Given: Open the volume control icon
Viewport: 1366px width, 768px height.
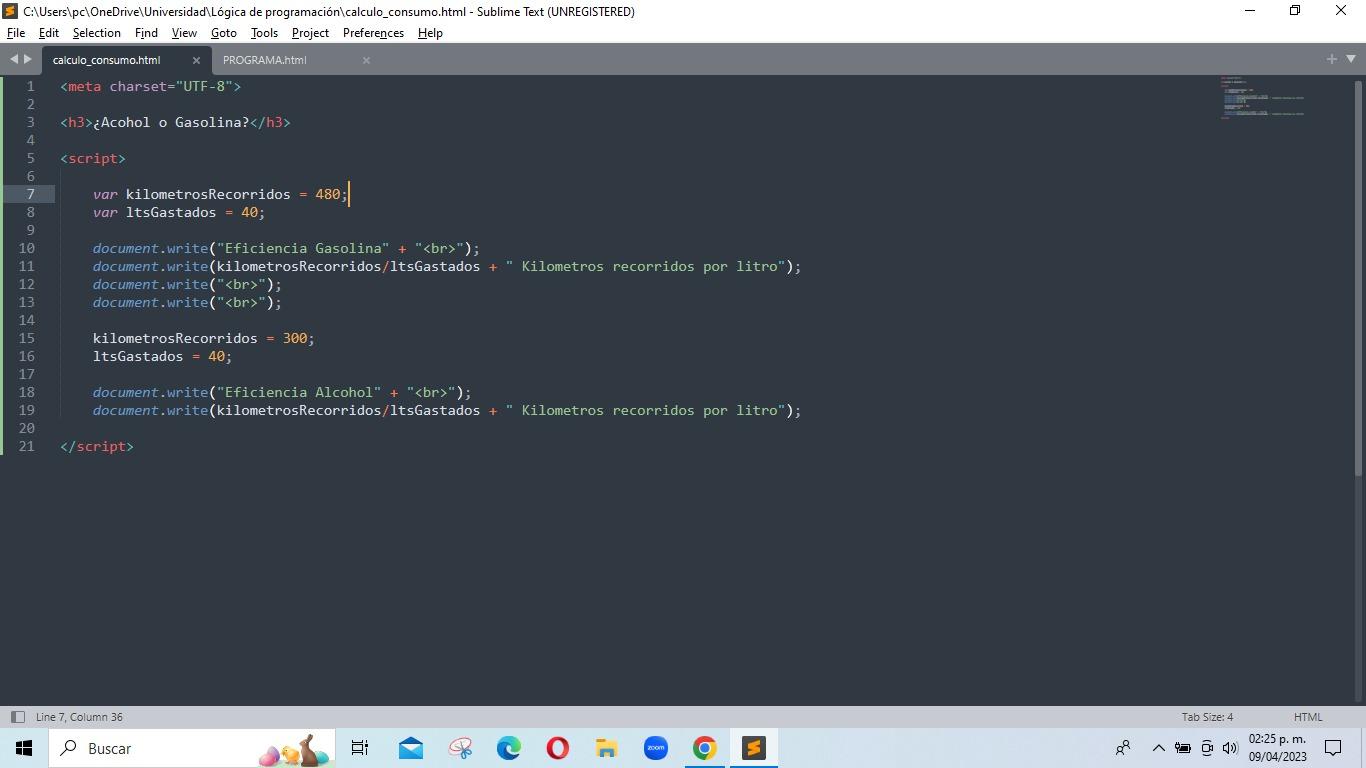Looking at the screenshot, I should (1230, 748).
